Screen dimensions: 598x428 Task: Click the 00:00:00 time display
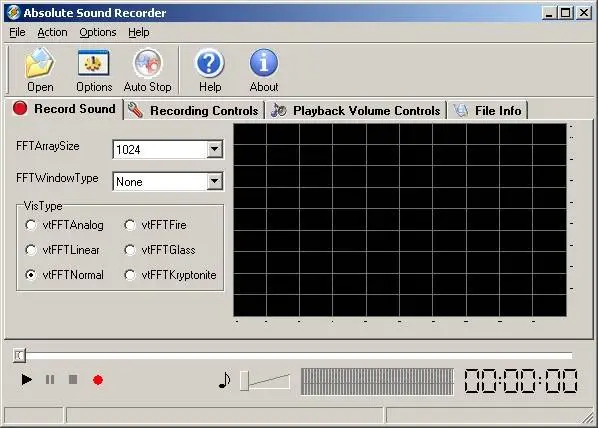click(521, 381)
